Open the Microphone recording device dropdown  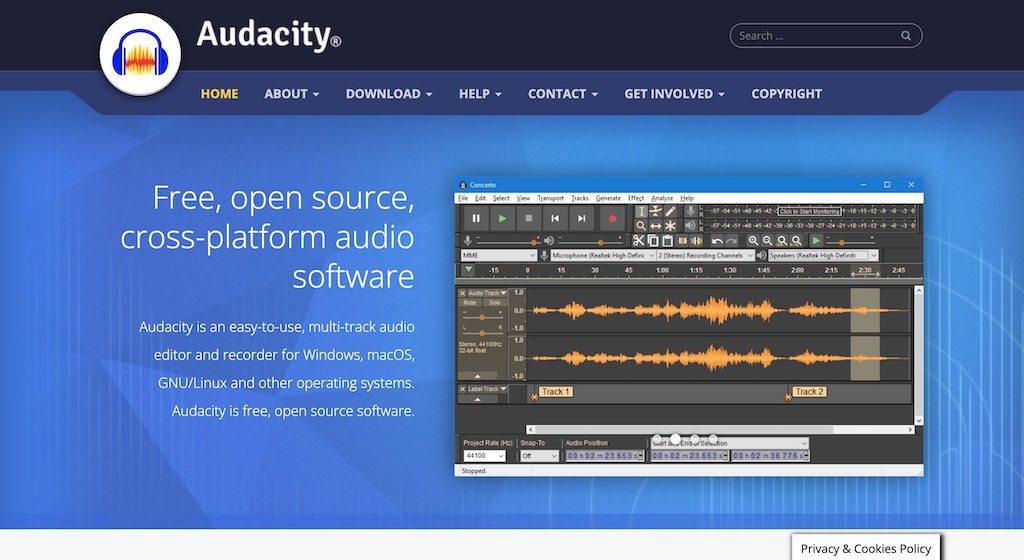603,255
